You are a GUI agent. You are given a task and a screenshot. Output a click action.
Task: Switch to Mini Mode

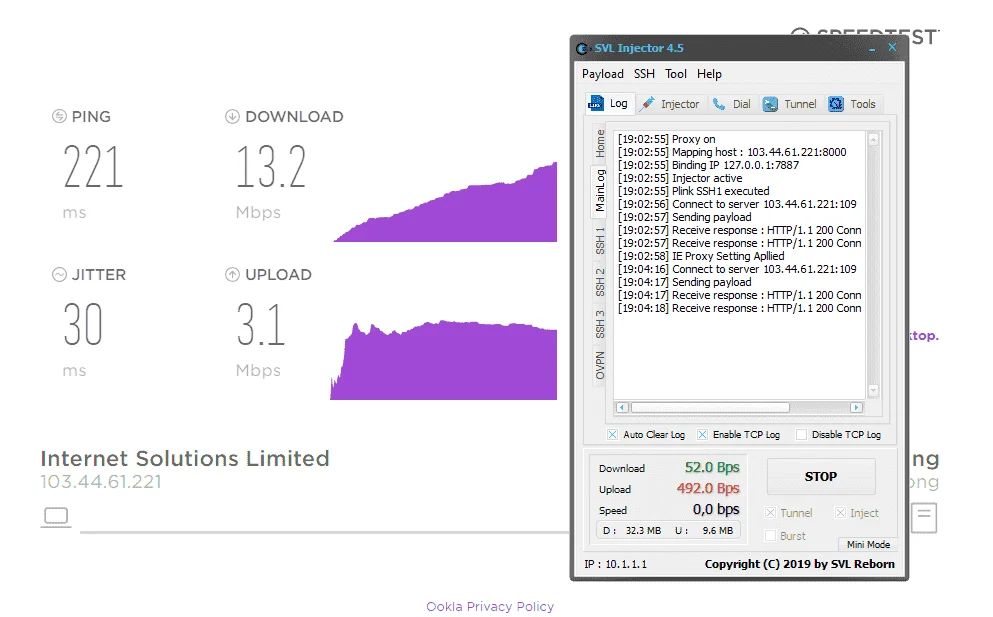tap(868, 544)
